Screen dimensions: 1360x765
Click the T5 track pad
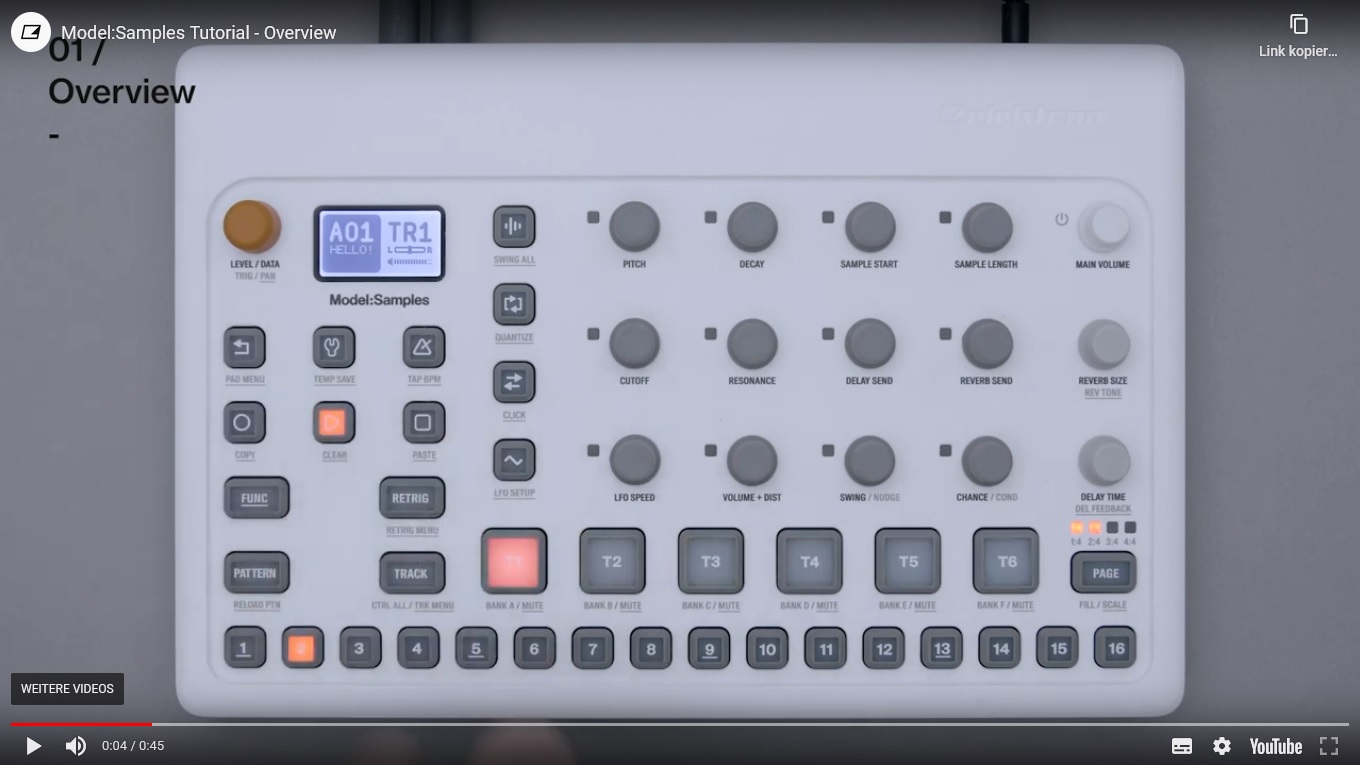coord(908,561)
